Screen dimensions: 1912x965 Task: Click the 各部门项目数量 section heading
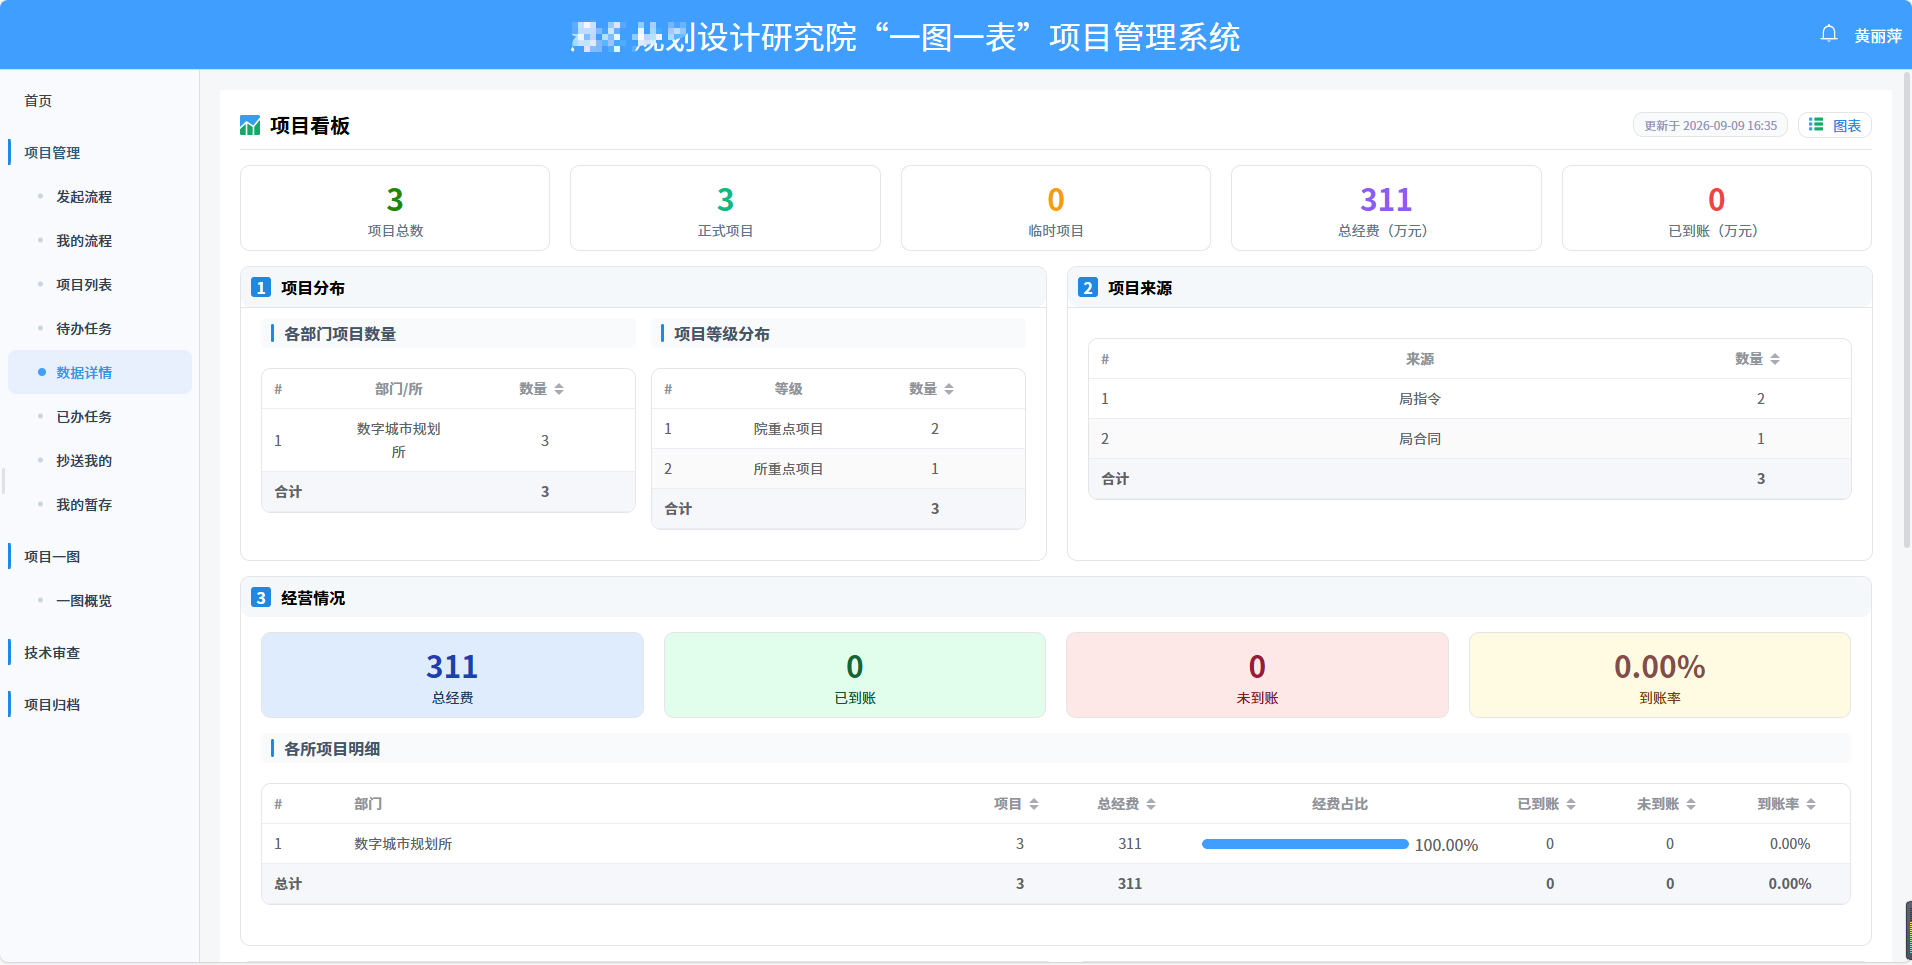pyautogui.click(x=340, y=334)
